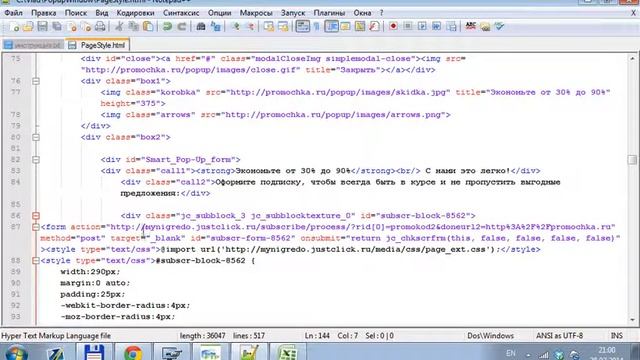This screenshot has height=360, width=640.
Task: Open Chrome from the taskbar
Action: click(133, 353)
